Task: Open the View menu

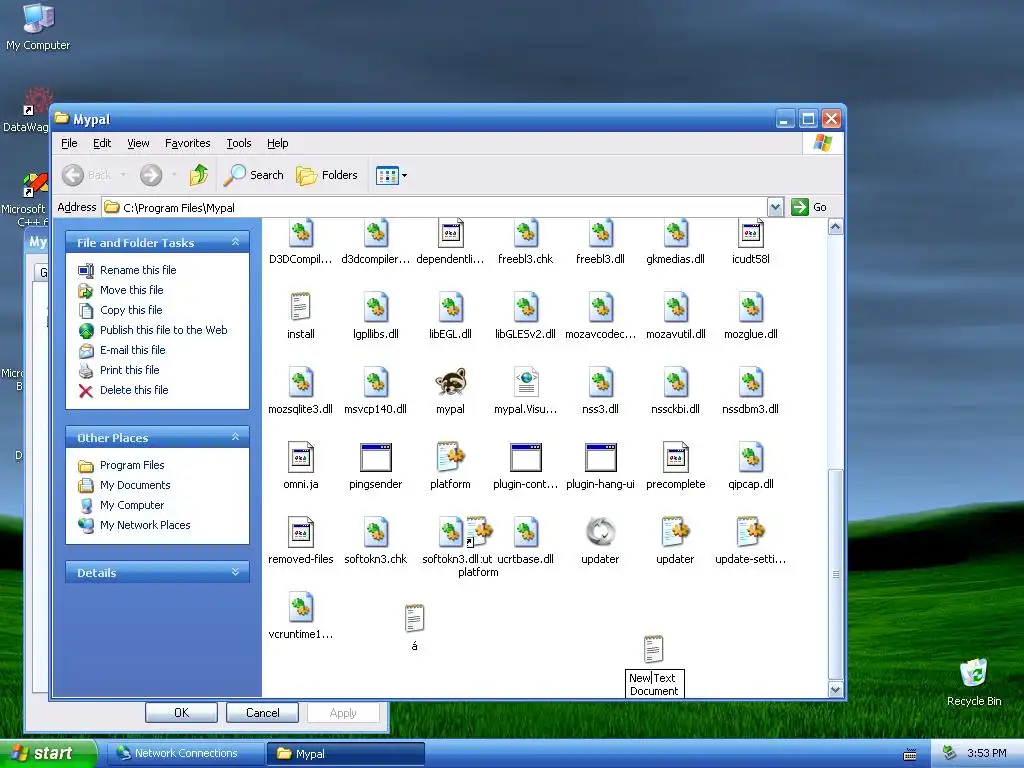Action: pyautogui.click(x=138, y=143)
